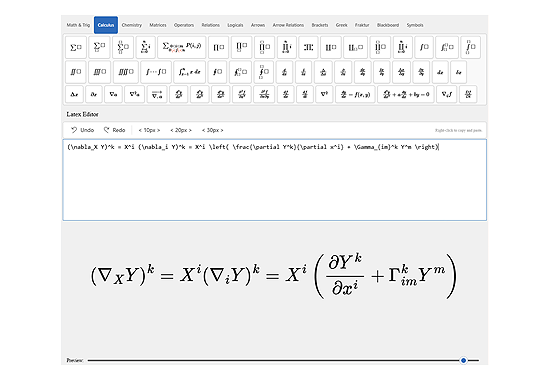Image resolution: width=550 pixels, height=380 pixels.
Task: Insert the dy/dx = f(x,y) equation template
Action: (355, 94)
